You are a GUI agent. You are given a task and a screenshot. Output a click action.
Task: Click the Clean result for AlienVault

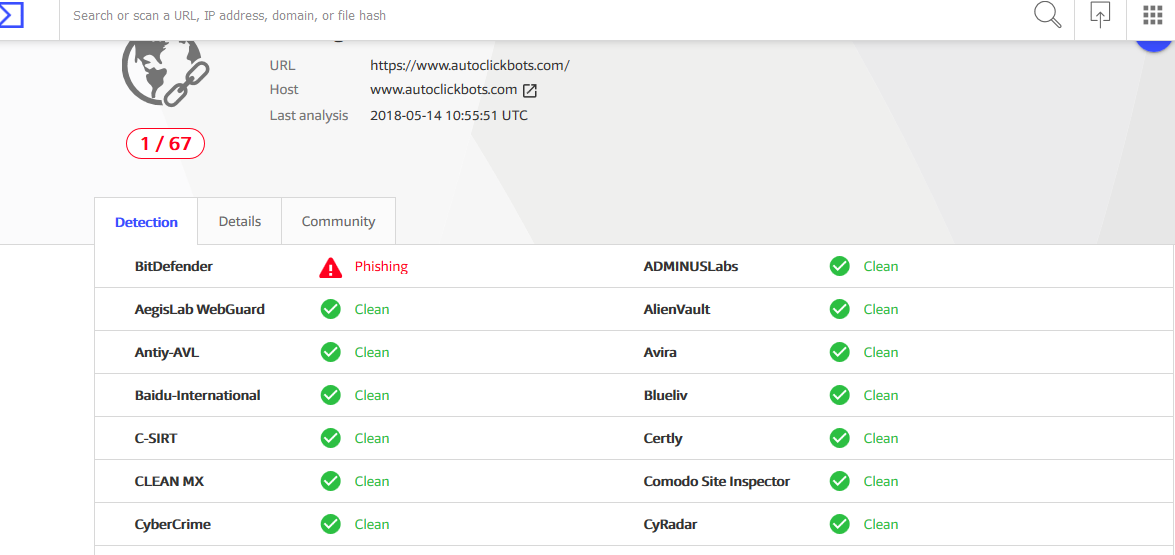click(881, 309)
